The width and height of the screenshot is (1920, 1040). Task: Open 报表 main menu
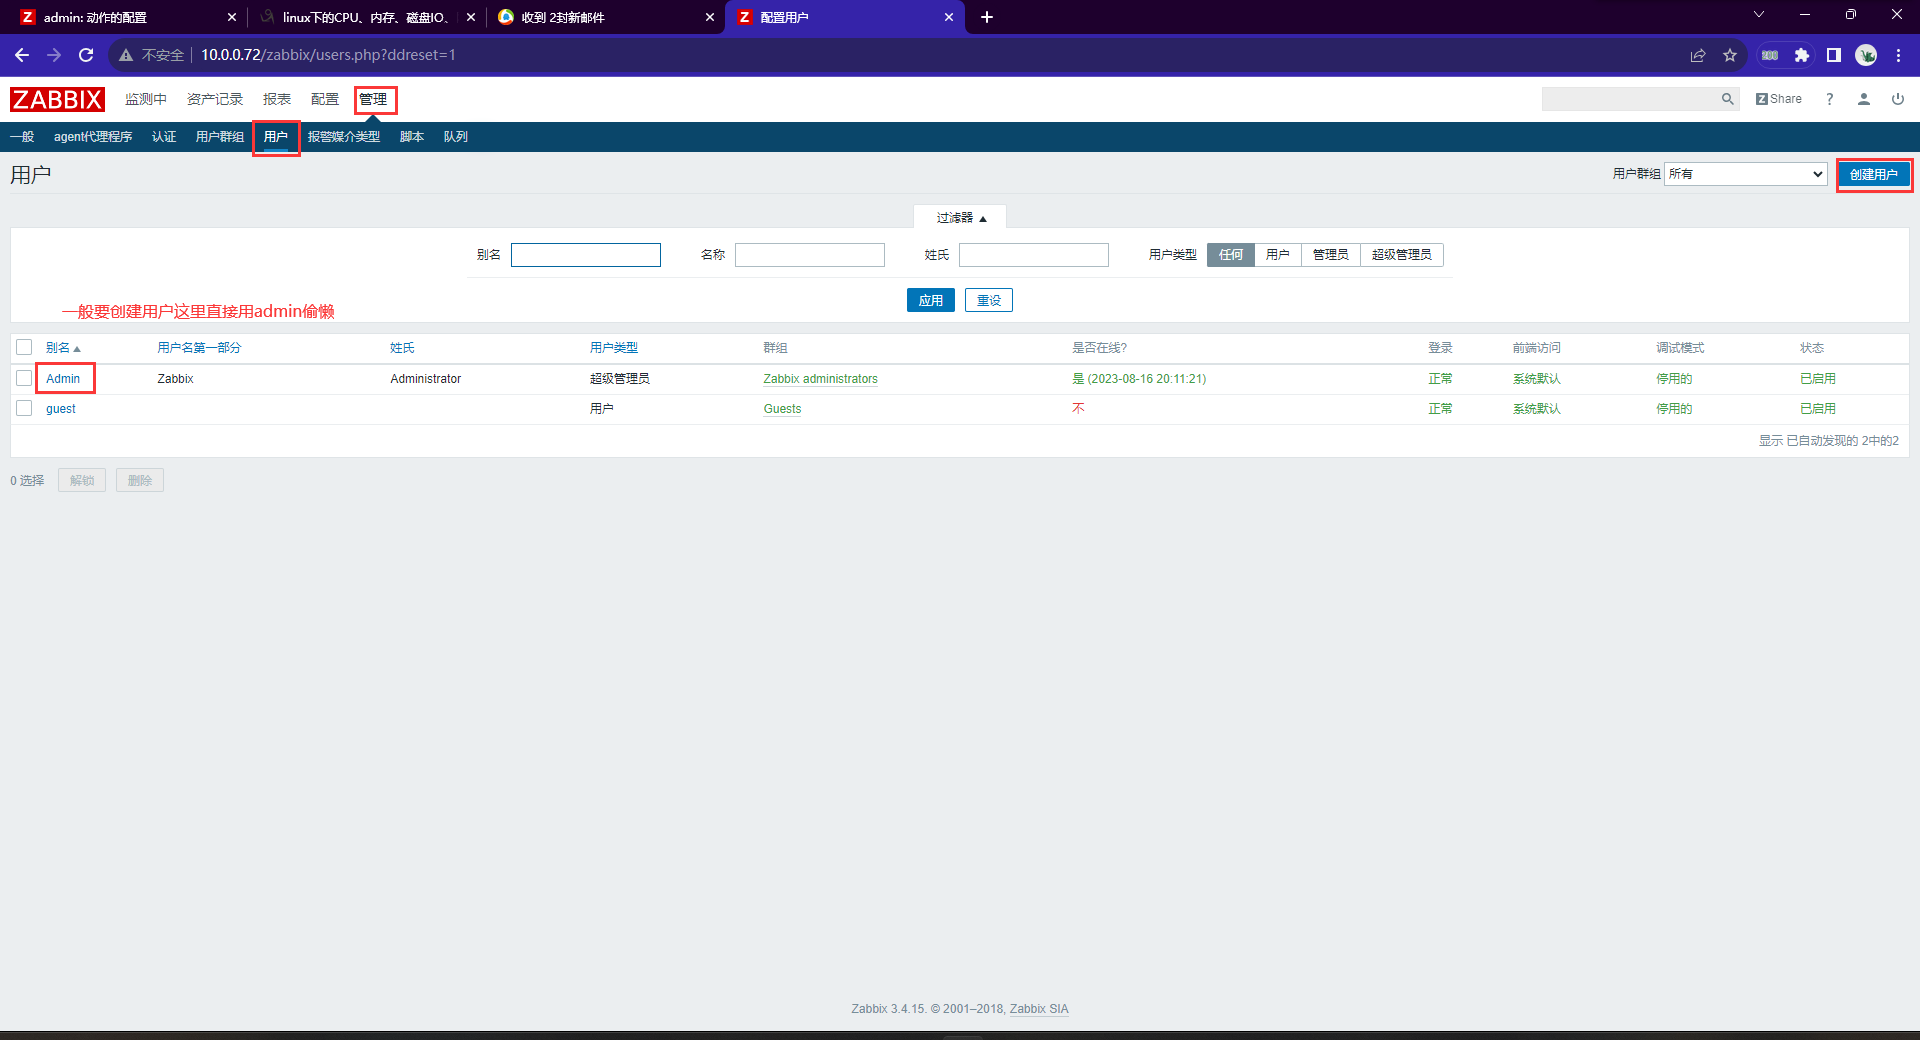(277, 99)
